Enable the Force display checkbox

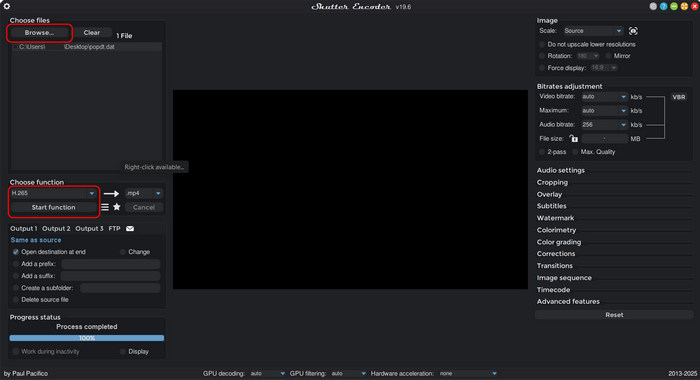(542, 68)
